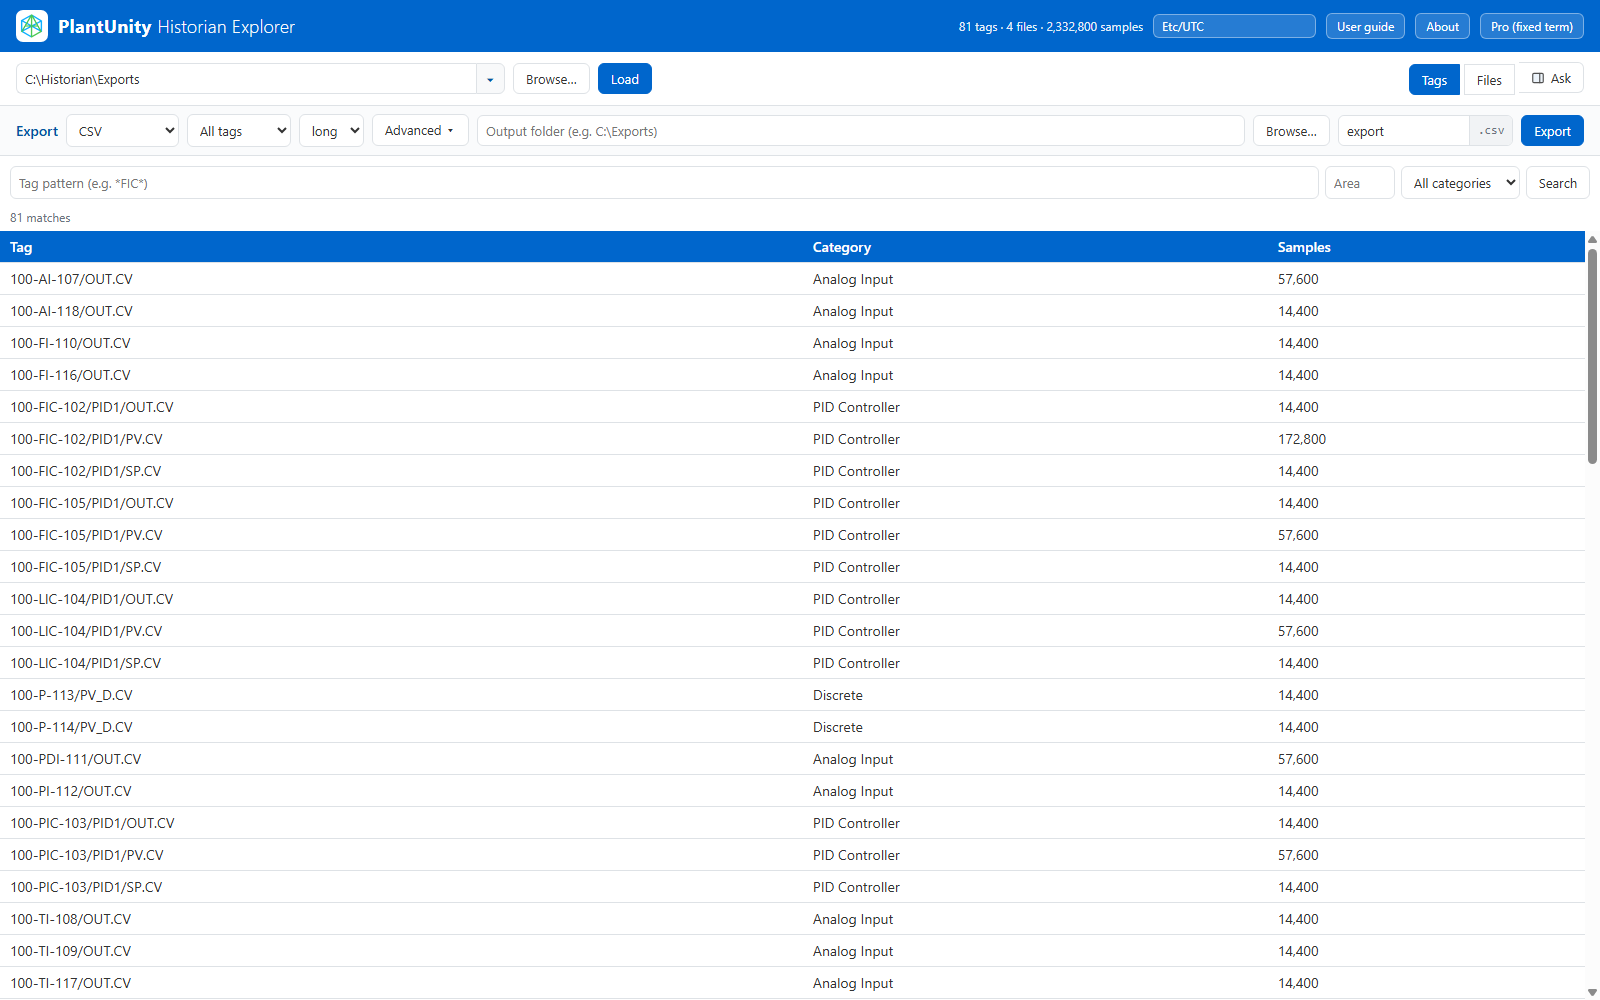Expand the Advanced export options
The image size is (1600, 1000).
point(420,131)
